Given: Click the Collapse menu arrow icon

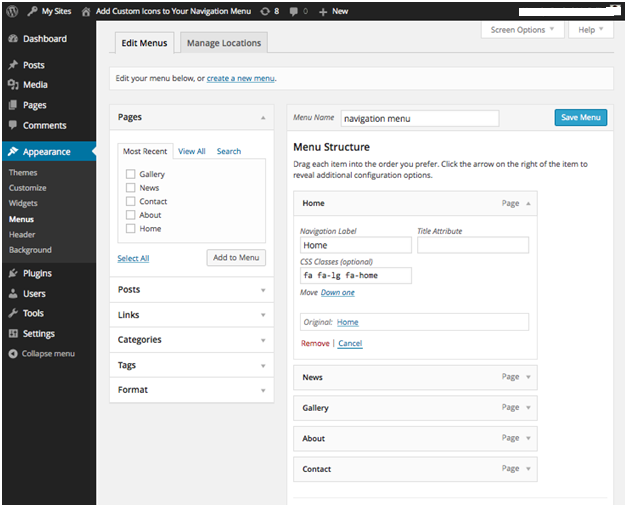Looking at the screenshot, I should pyautogui.click(x=13, y=354).
